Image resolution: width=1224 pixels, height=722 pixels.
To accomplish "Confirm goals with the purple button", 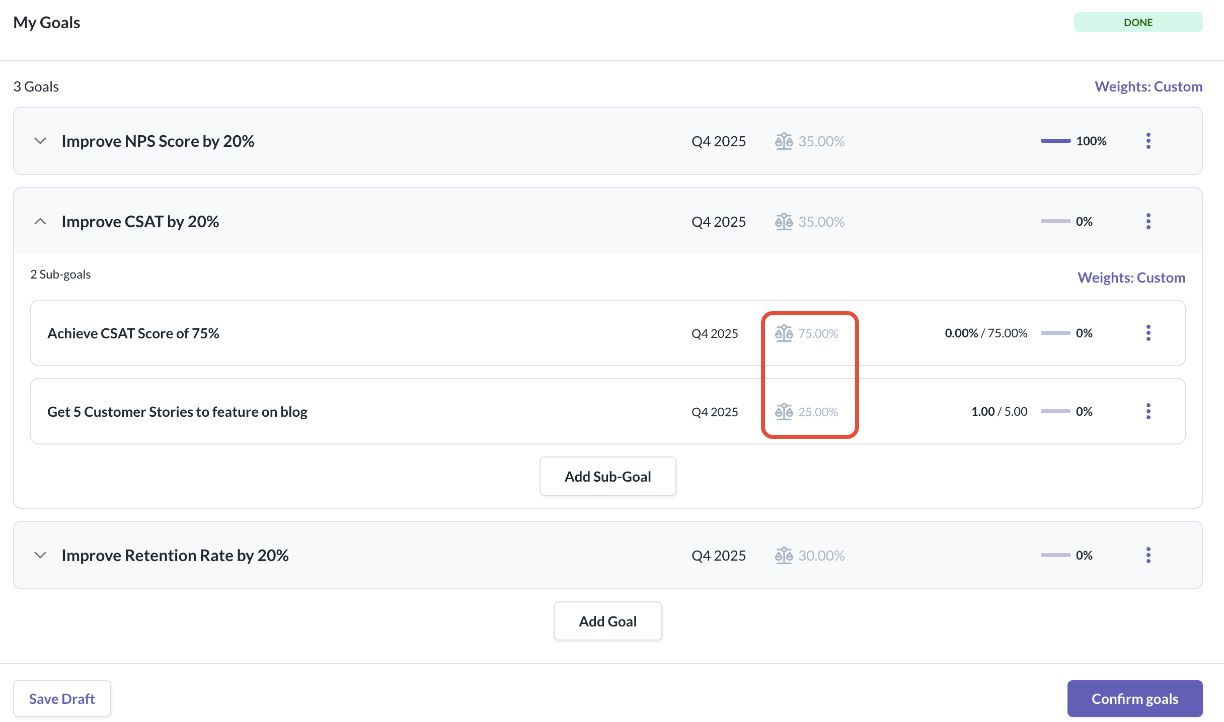I will (x=1135, y=699).
